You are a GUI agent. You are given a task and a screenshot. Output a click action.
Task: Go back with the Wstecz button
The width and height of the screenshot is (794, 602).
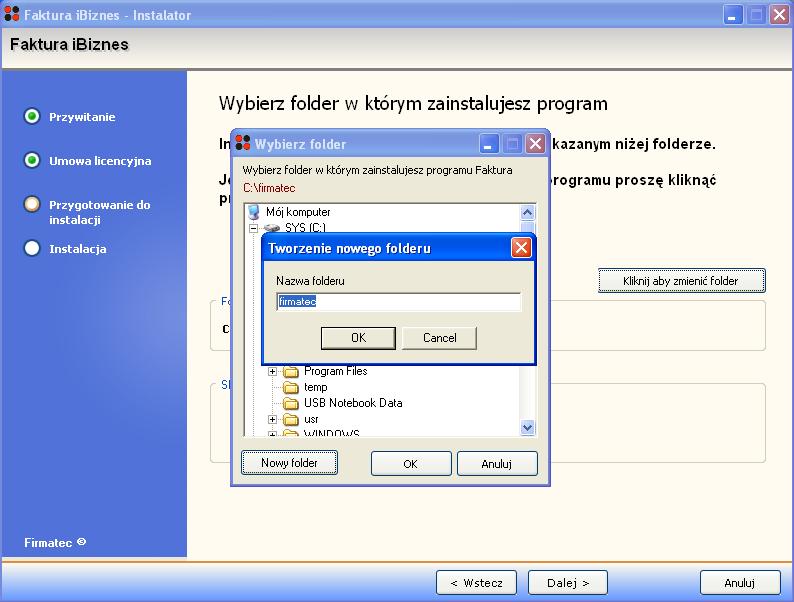point(477,583)
